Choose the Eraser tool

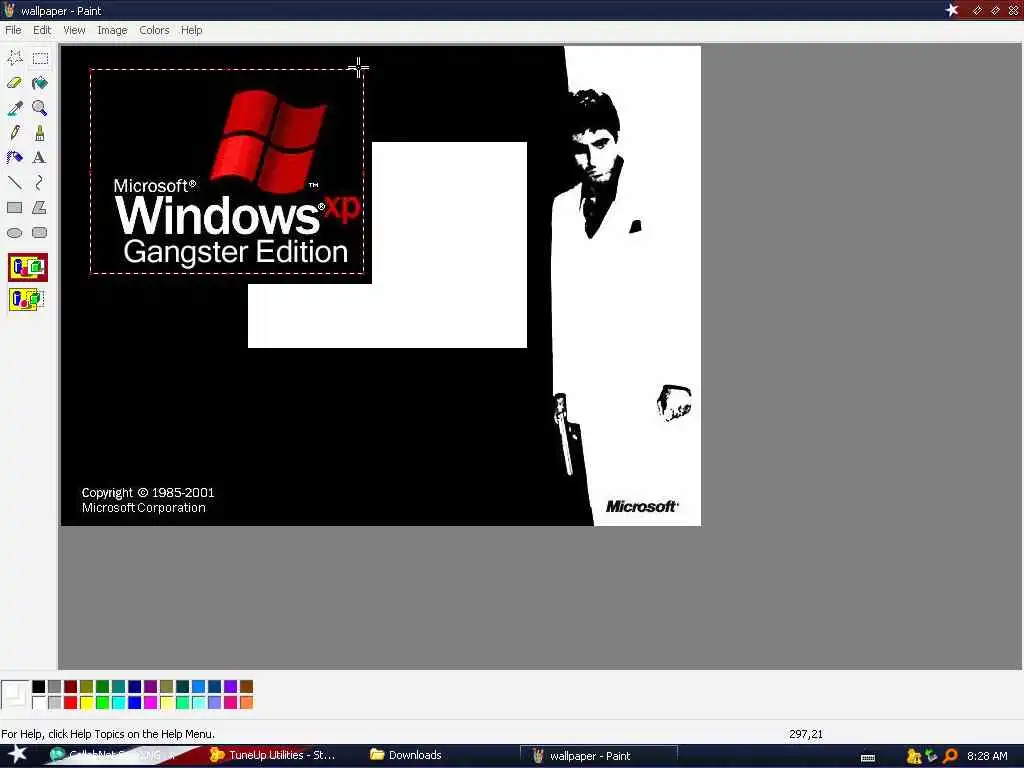click(14, 83)
